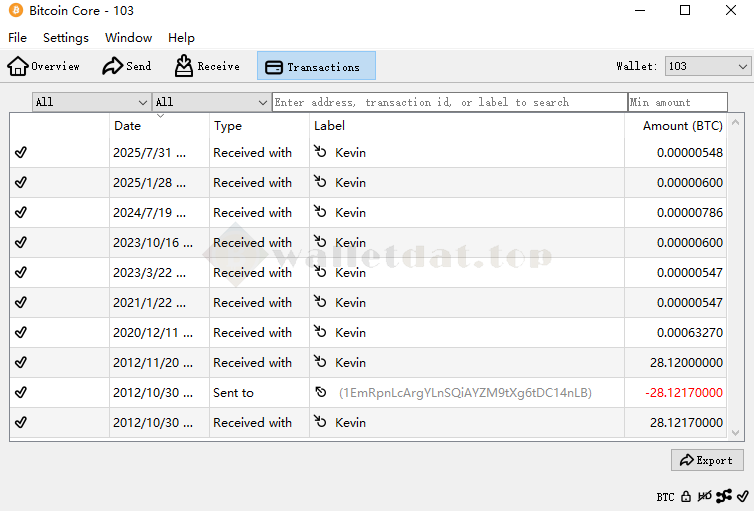Focus the address search field
The width and height of the screenshot is (754, 511).
(449, 102)
